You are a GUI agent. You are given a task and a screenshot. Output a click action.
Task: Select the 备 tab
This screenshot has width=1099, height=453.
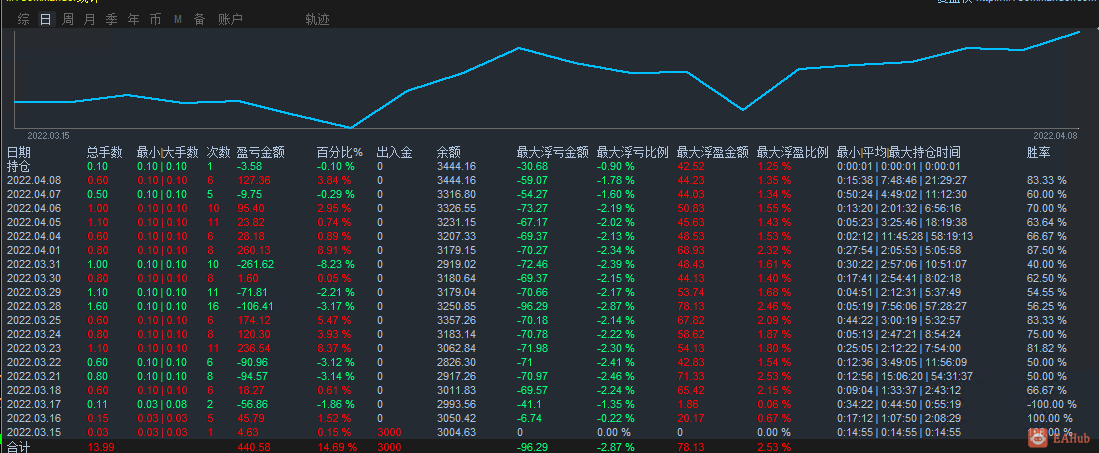point(199,20)
